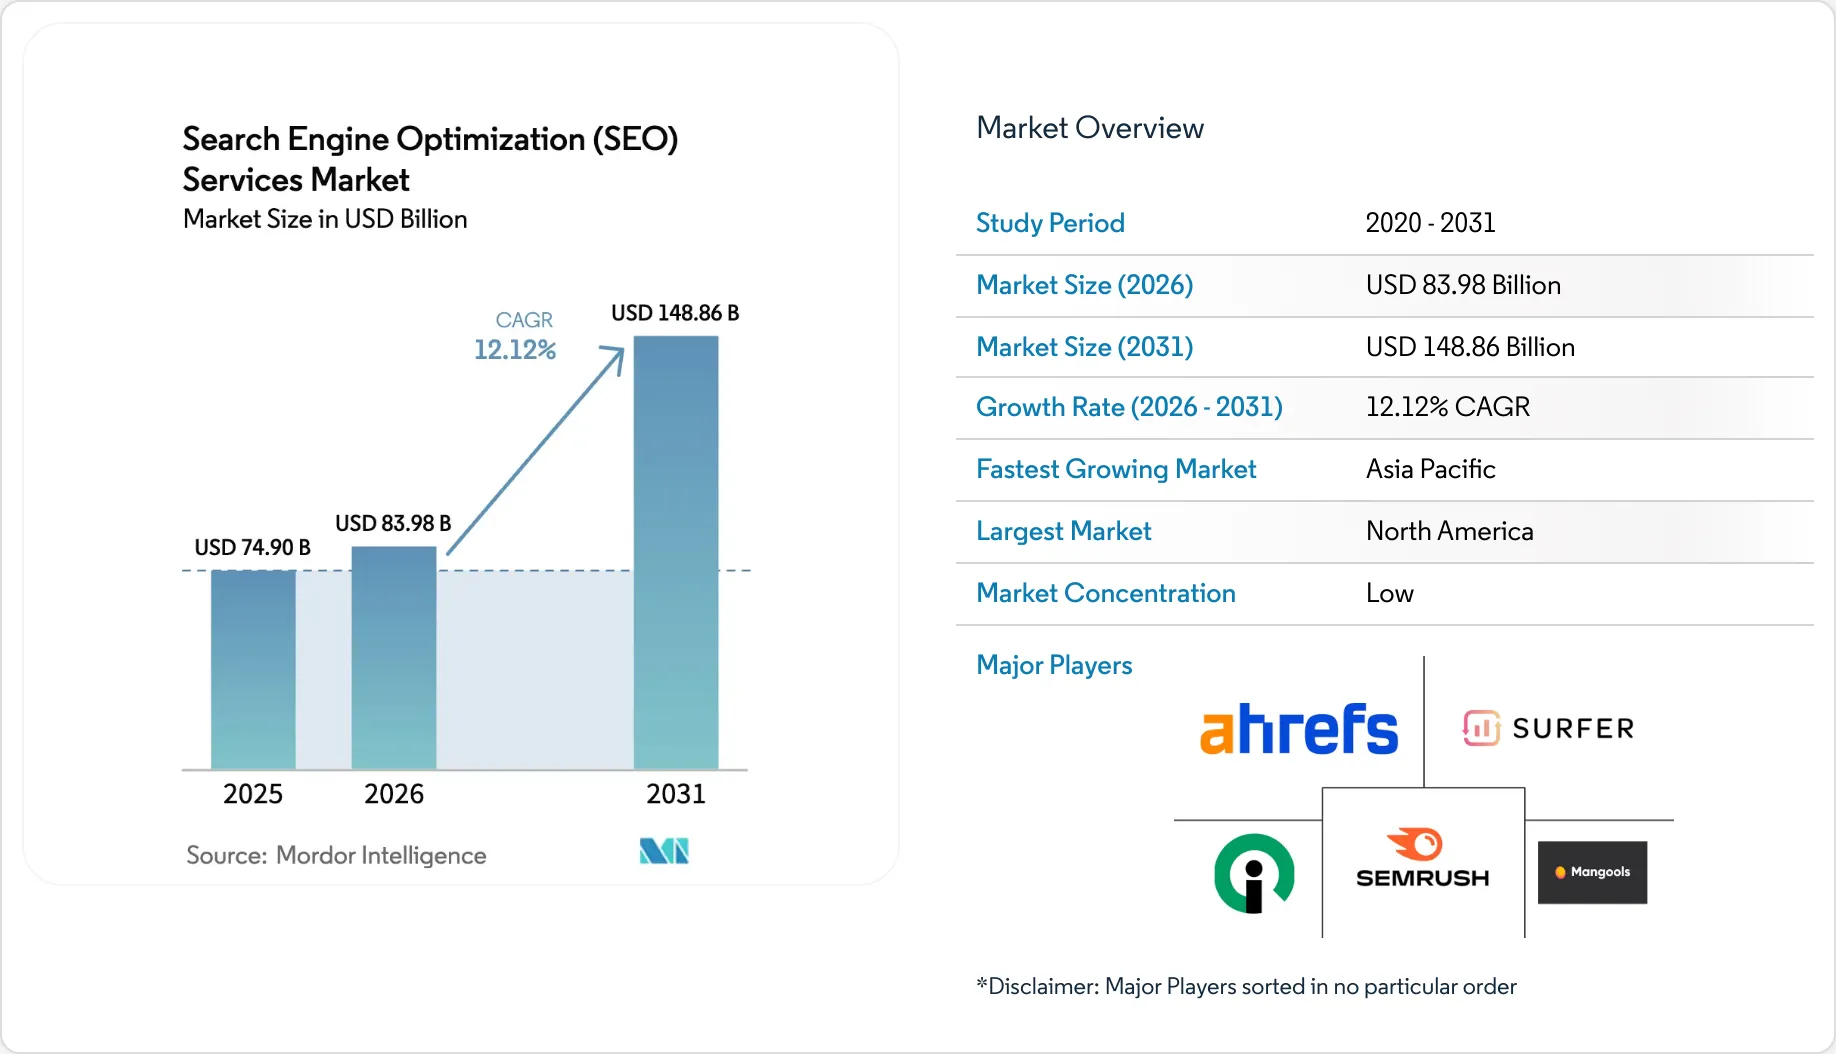Click the Major Players disclaimer text
Image resolution: width=1836 pixels, height=1054 pixels.
pyautogui.click(x=1245, y=986)
